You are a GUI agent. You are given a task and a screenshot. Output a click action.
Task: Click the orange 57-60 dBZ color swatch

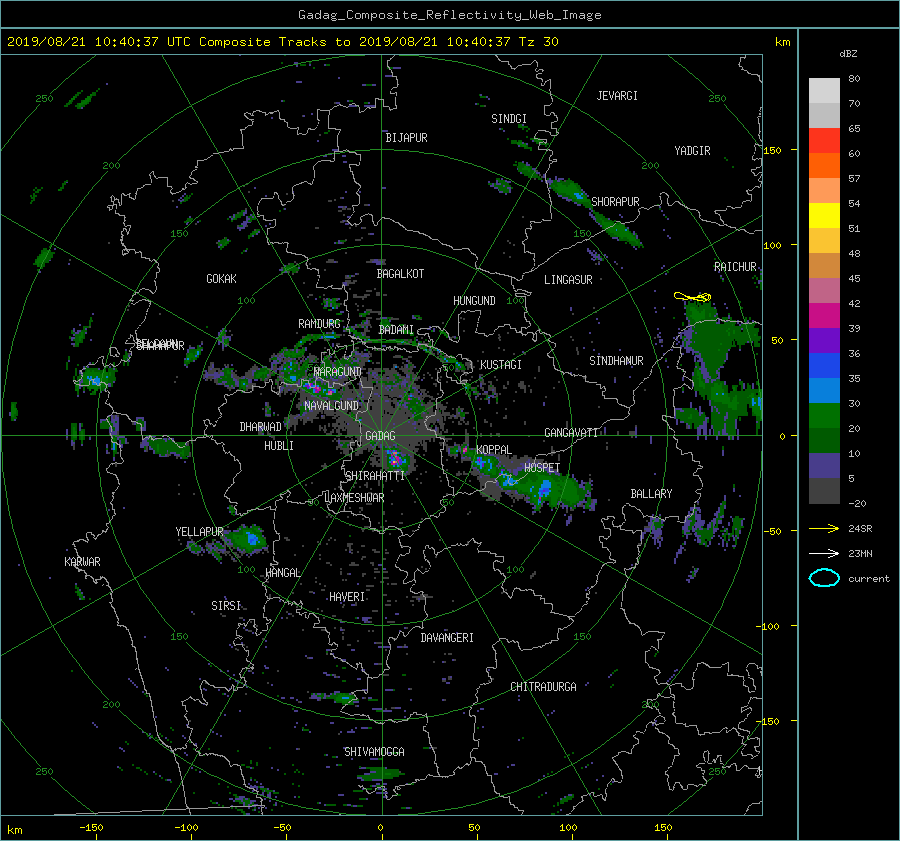pyautogui.click(x=824, y=165)
